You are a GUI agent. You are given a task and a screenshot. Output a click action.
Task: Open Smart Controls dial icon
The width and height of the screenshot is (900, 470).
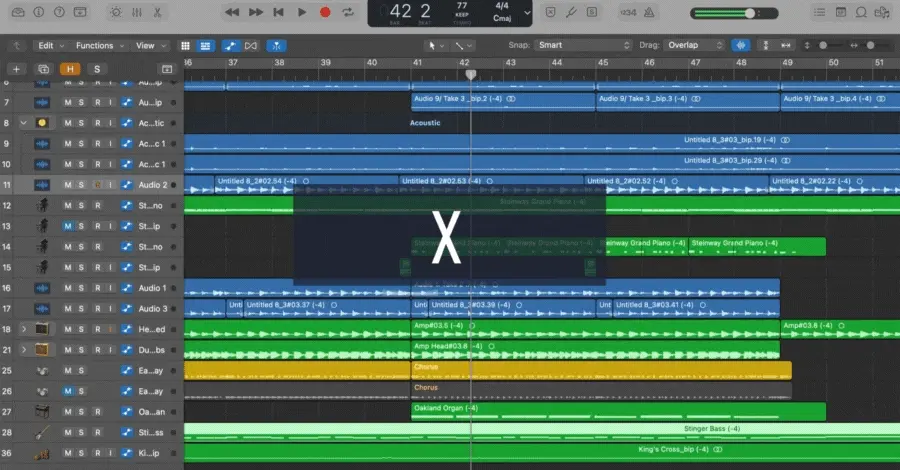(x=115, y=12)
